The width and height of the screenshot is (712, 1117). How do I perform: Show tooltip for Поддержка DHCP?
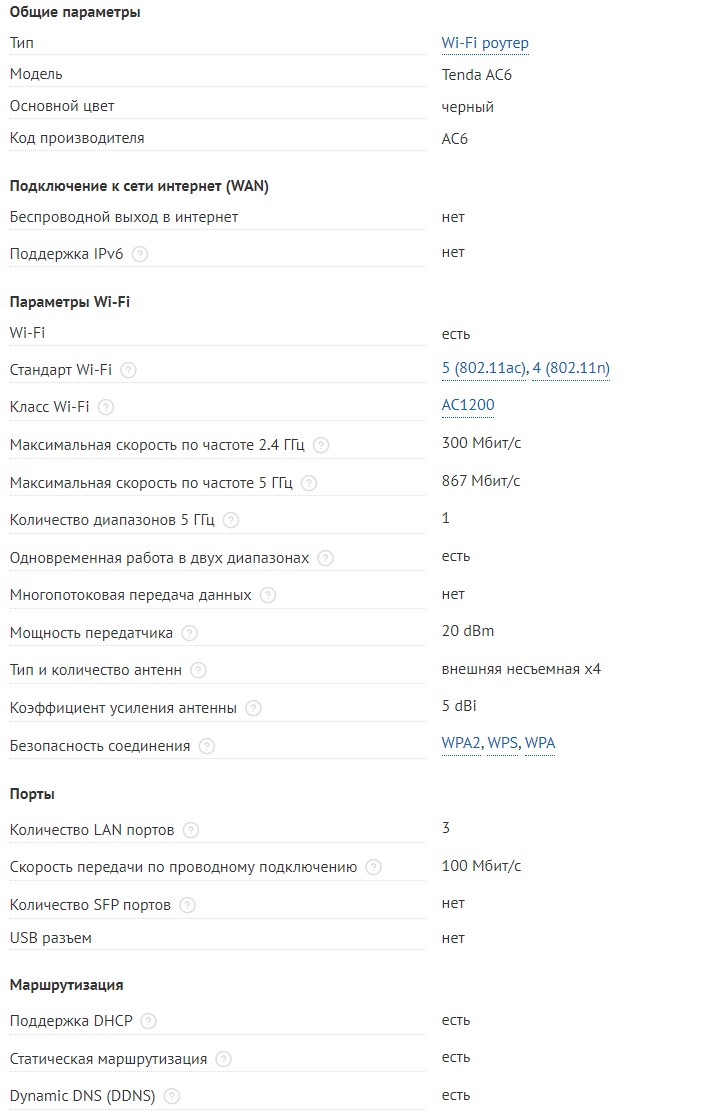pos(148,1022)
